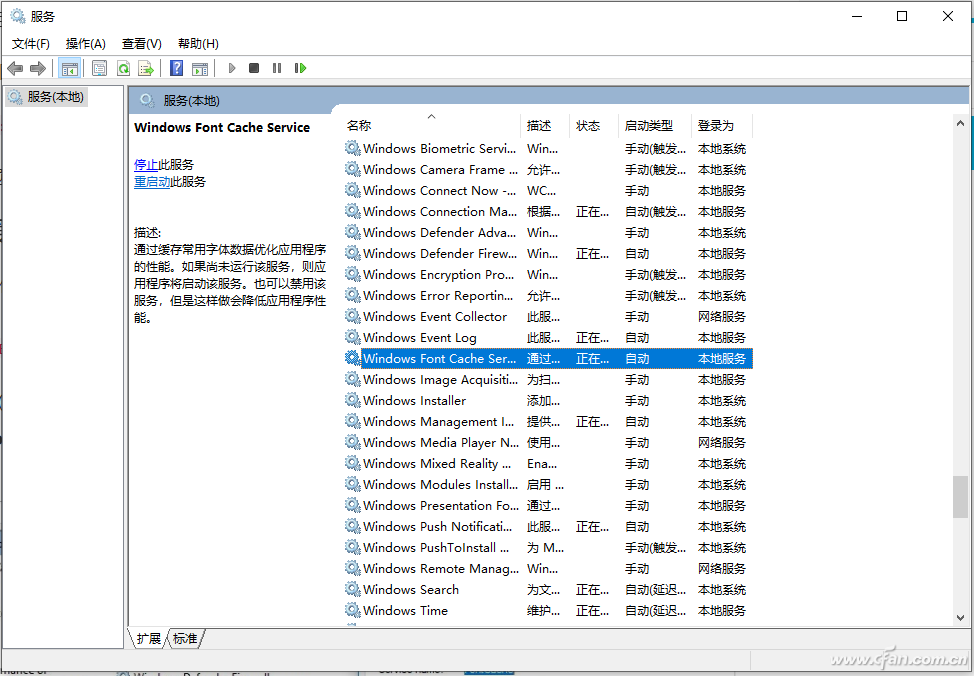Click the Pause Service icon
974x676 pixels.
coord(277,68)
